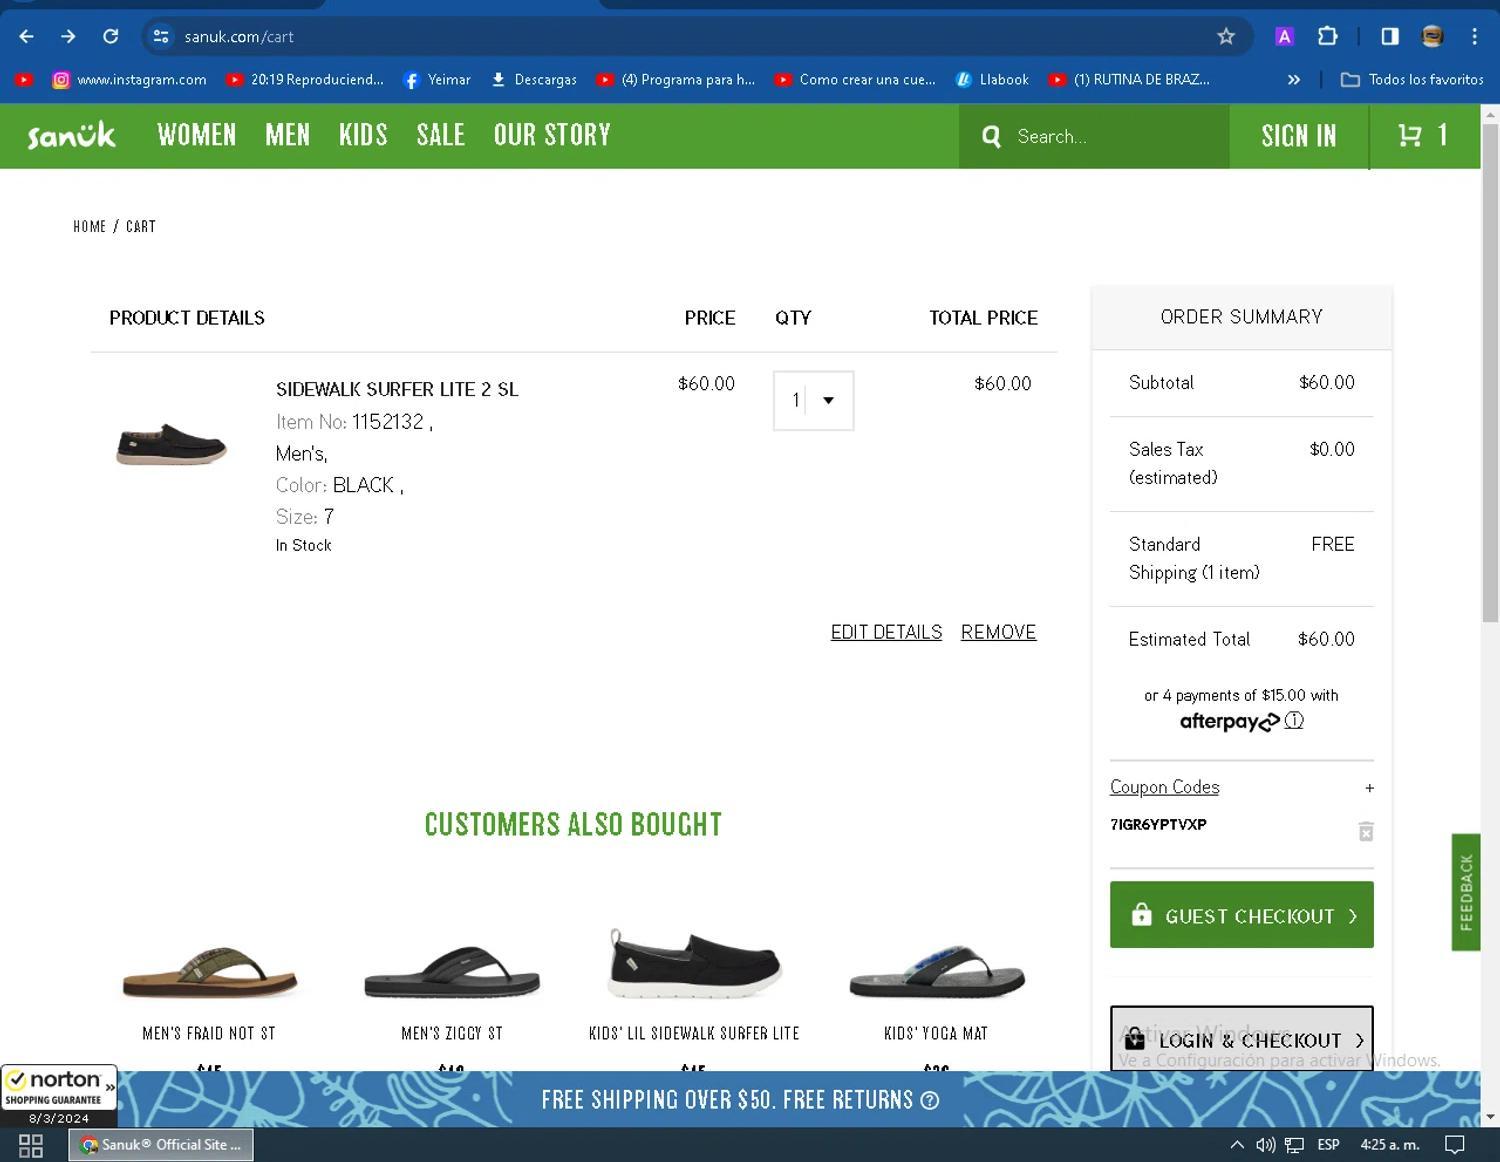Open the SIDEWALK SURFER LITE 2 SL product title

[x=397, y=389]
